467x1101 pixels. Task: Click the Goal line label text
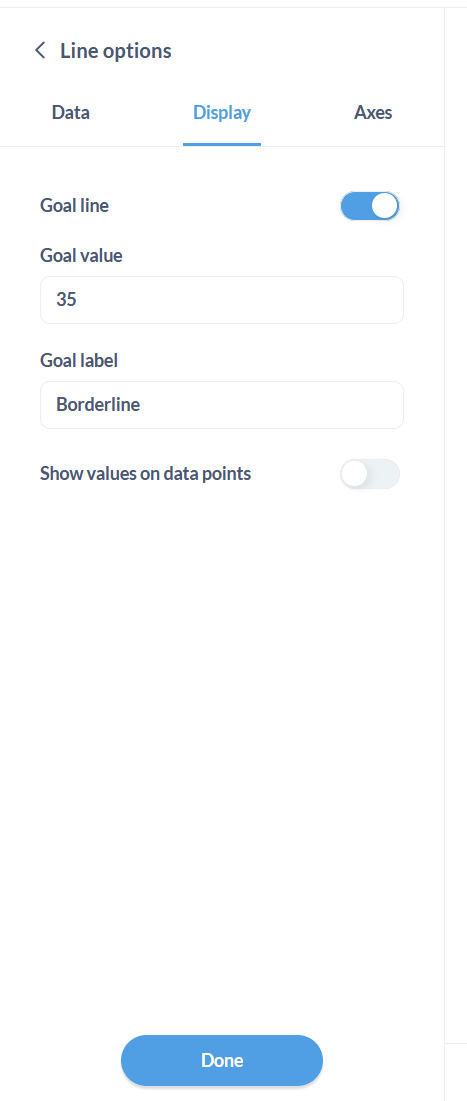(74, 206)
